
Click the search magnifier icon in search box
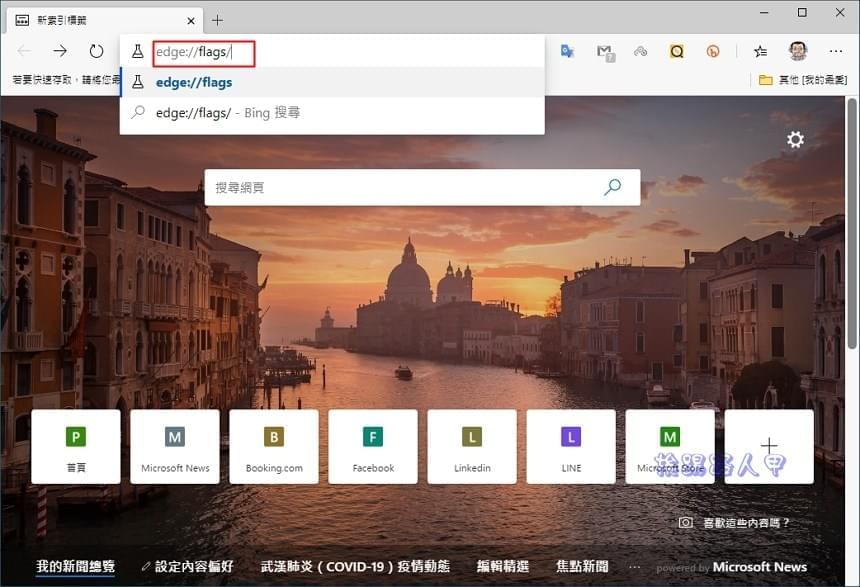point(612,187)
